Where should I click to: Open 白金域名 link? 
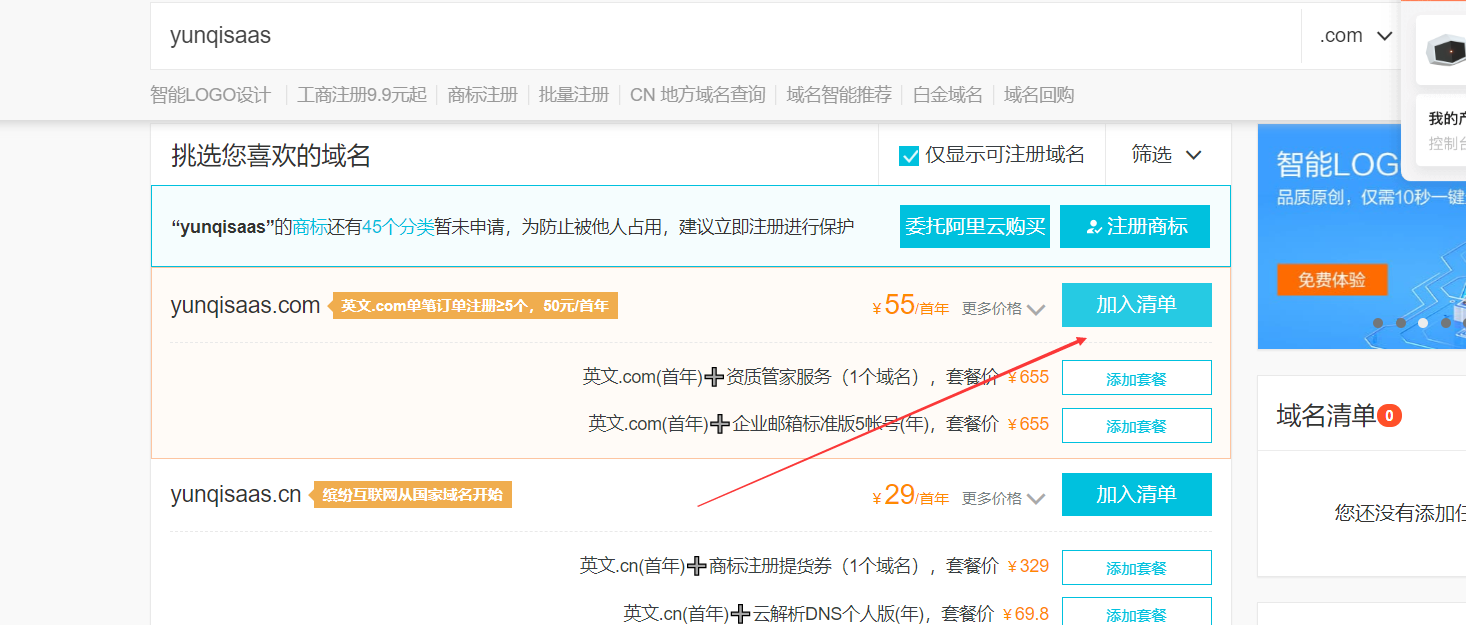coord(948,95)
